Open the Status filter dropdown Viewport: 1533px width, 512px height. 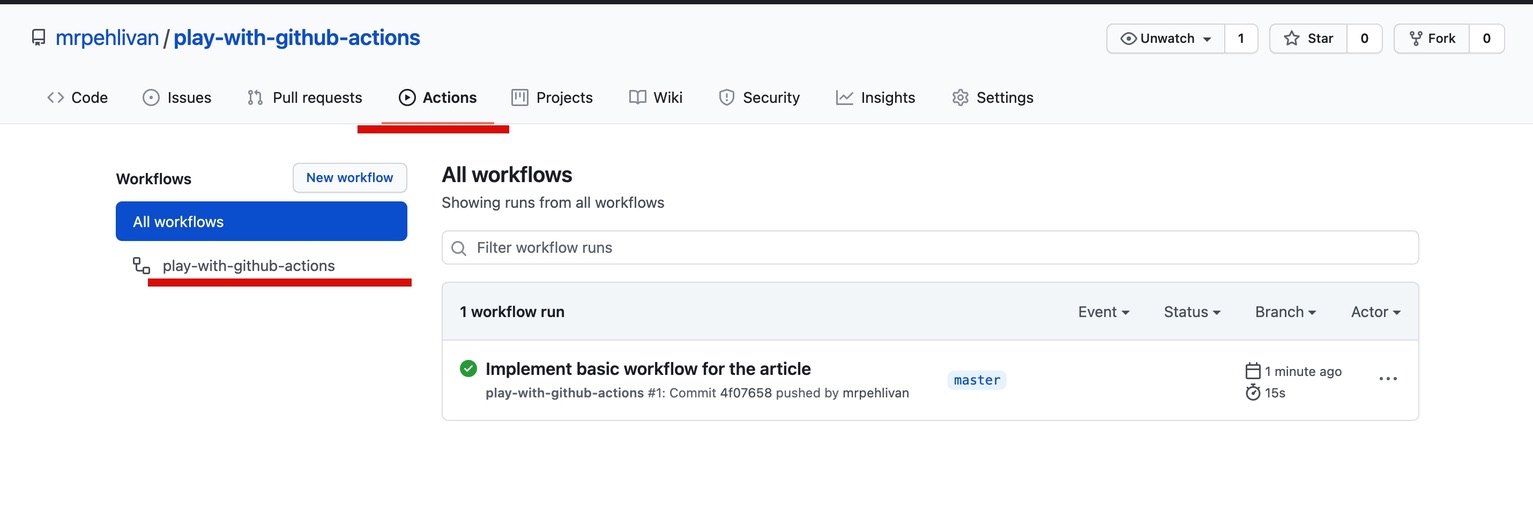pyautogui.click(x=1192, y=312)
